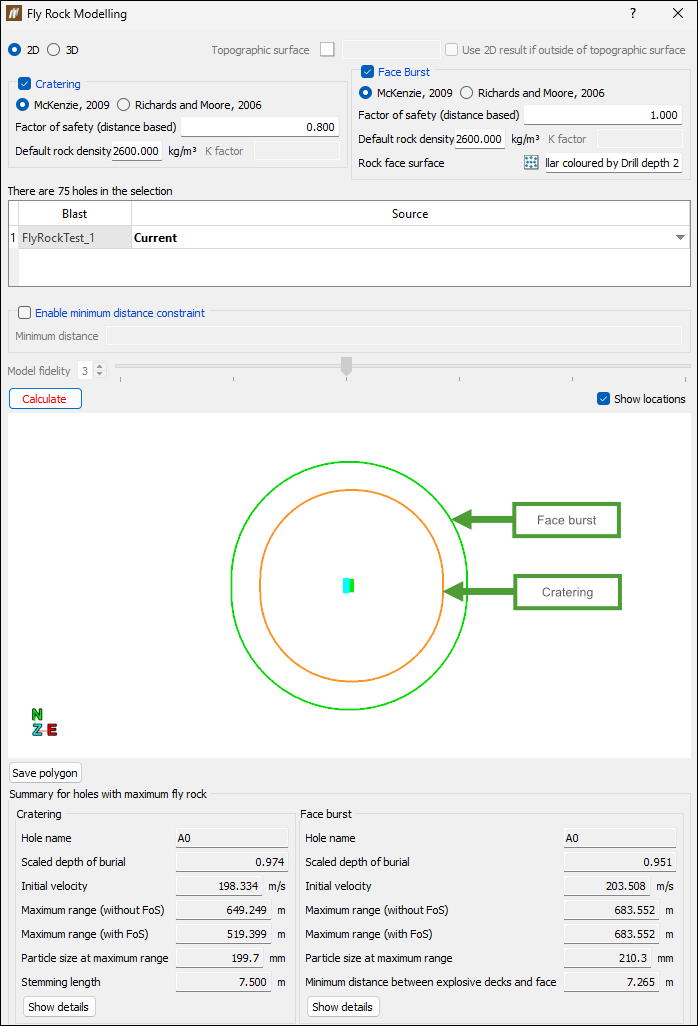
Task: Open the Source dropdown for FlyRockTest_1
Action: [680, 238]
